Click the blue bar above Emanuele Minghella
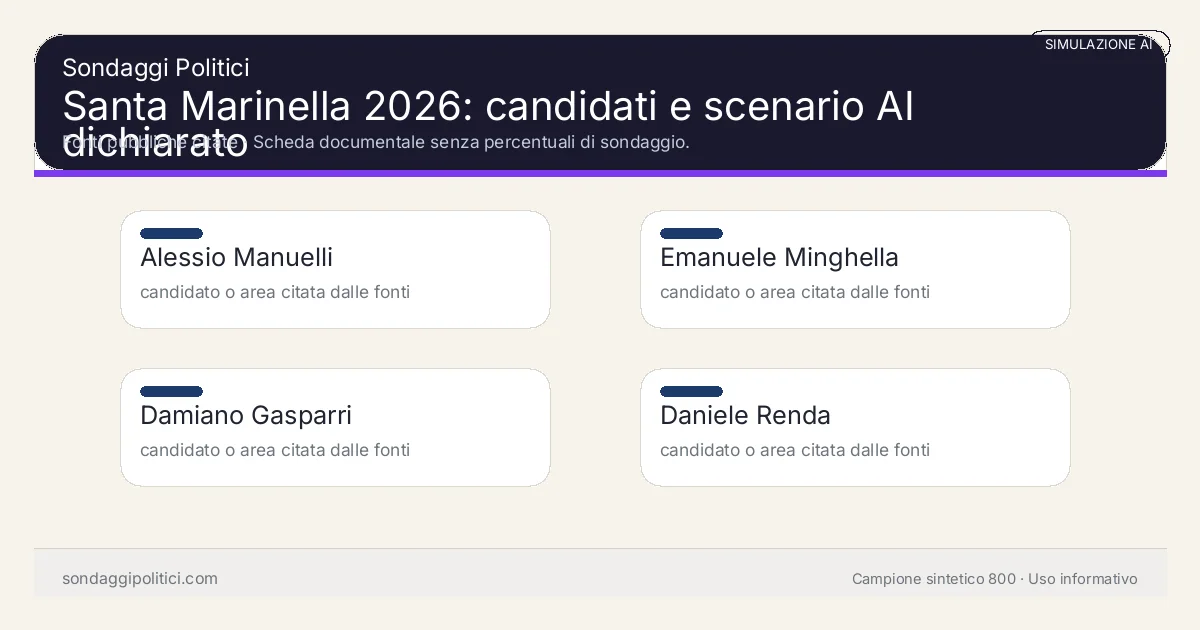 691,233
